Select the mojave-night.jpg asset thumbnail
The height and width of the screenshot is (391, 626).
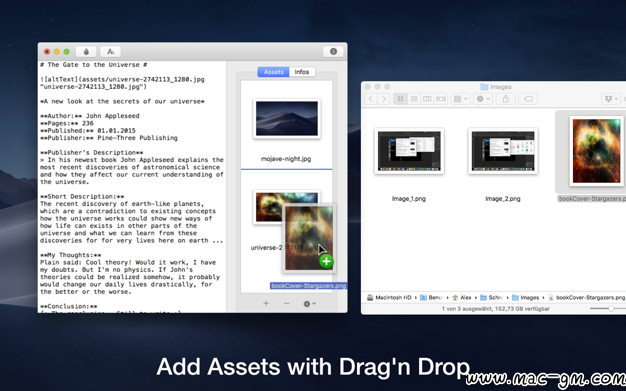tap(287, 119)
